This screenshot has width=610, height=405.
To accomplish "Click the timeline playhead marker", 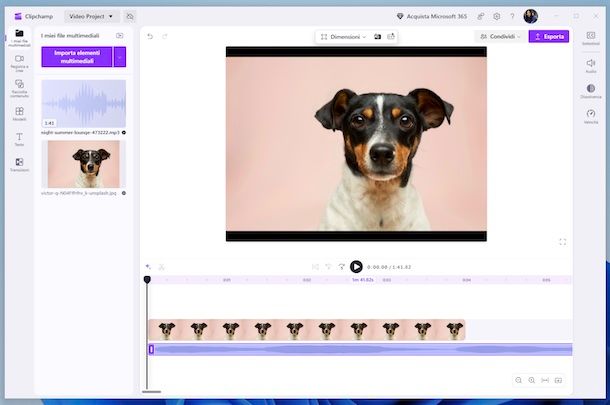I will (147, 279).
